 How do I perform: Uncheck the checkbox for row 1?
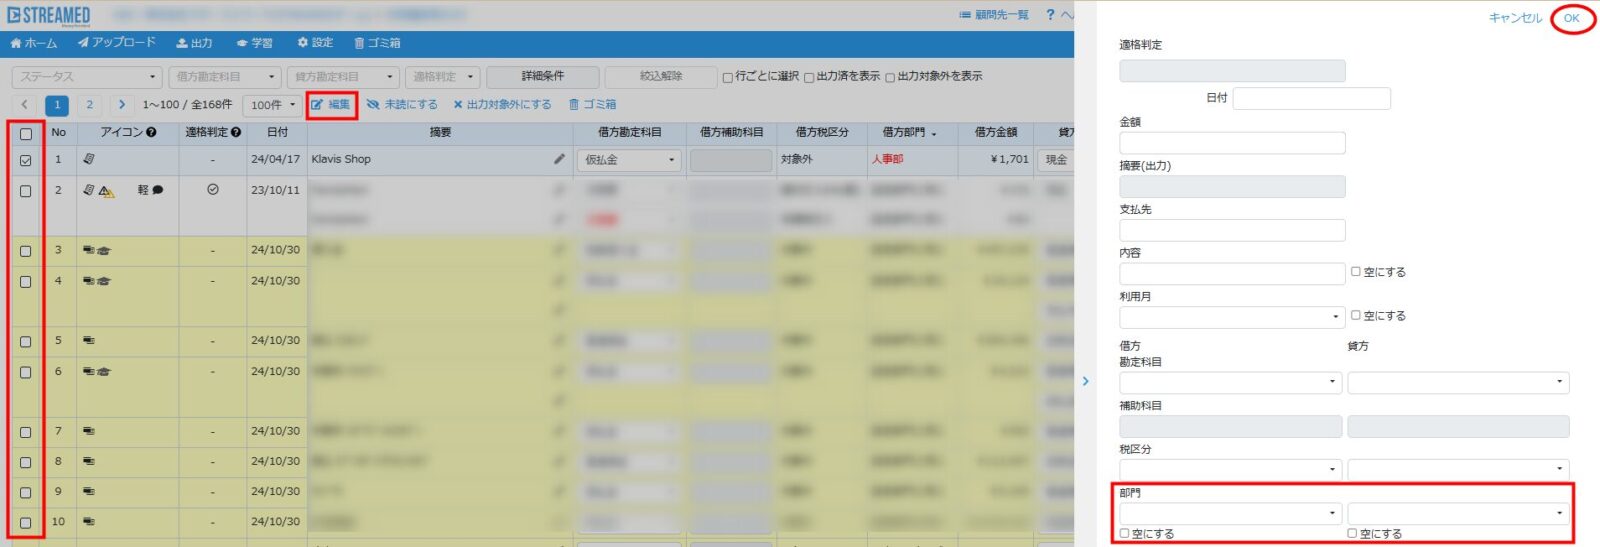click(x=26, y=160)
